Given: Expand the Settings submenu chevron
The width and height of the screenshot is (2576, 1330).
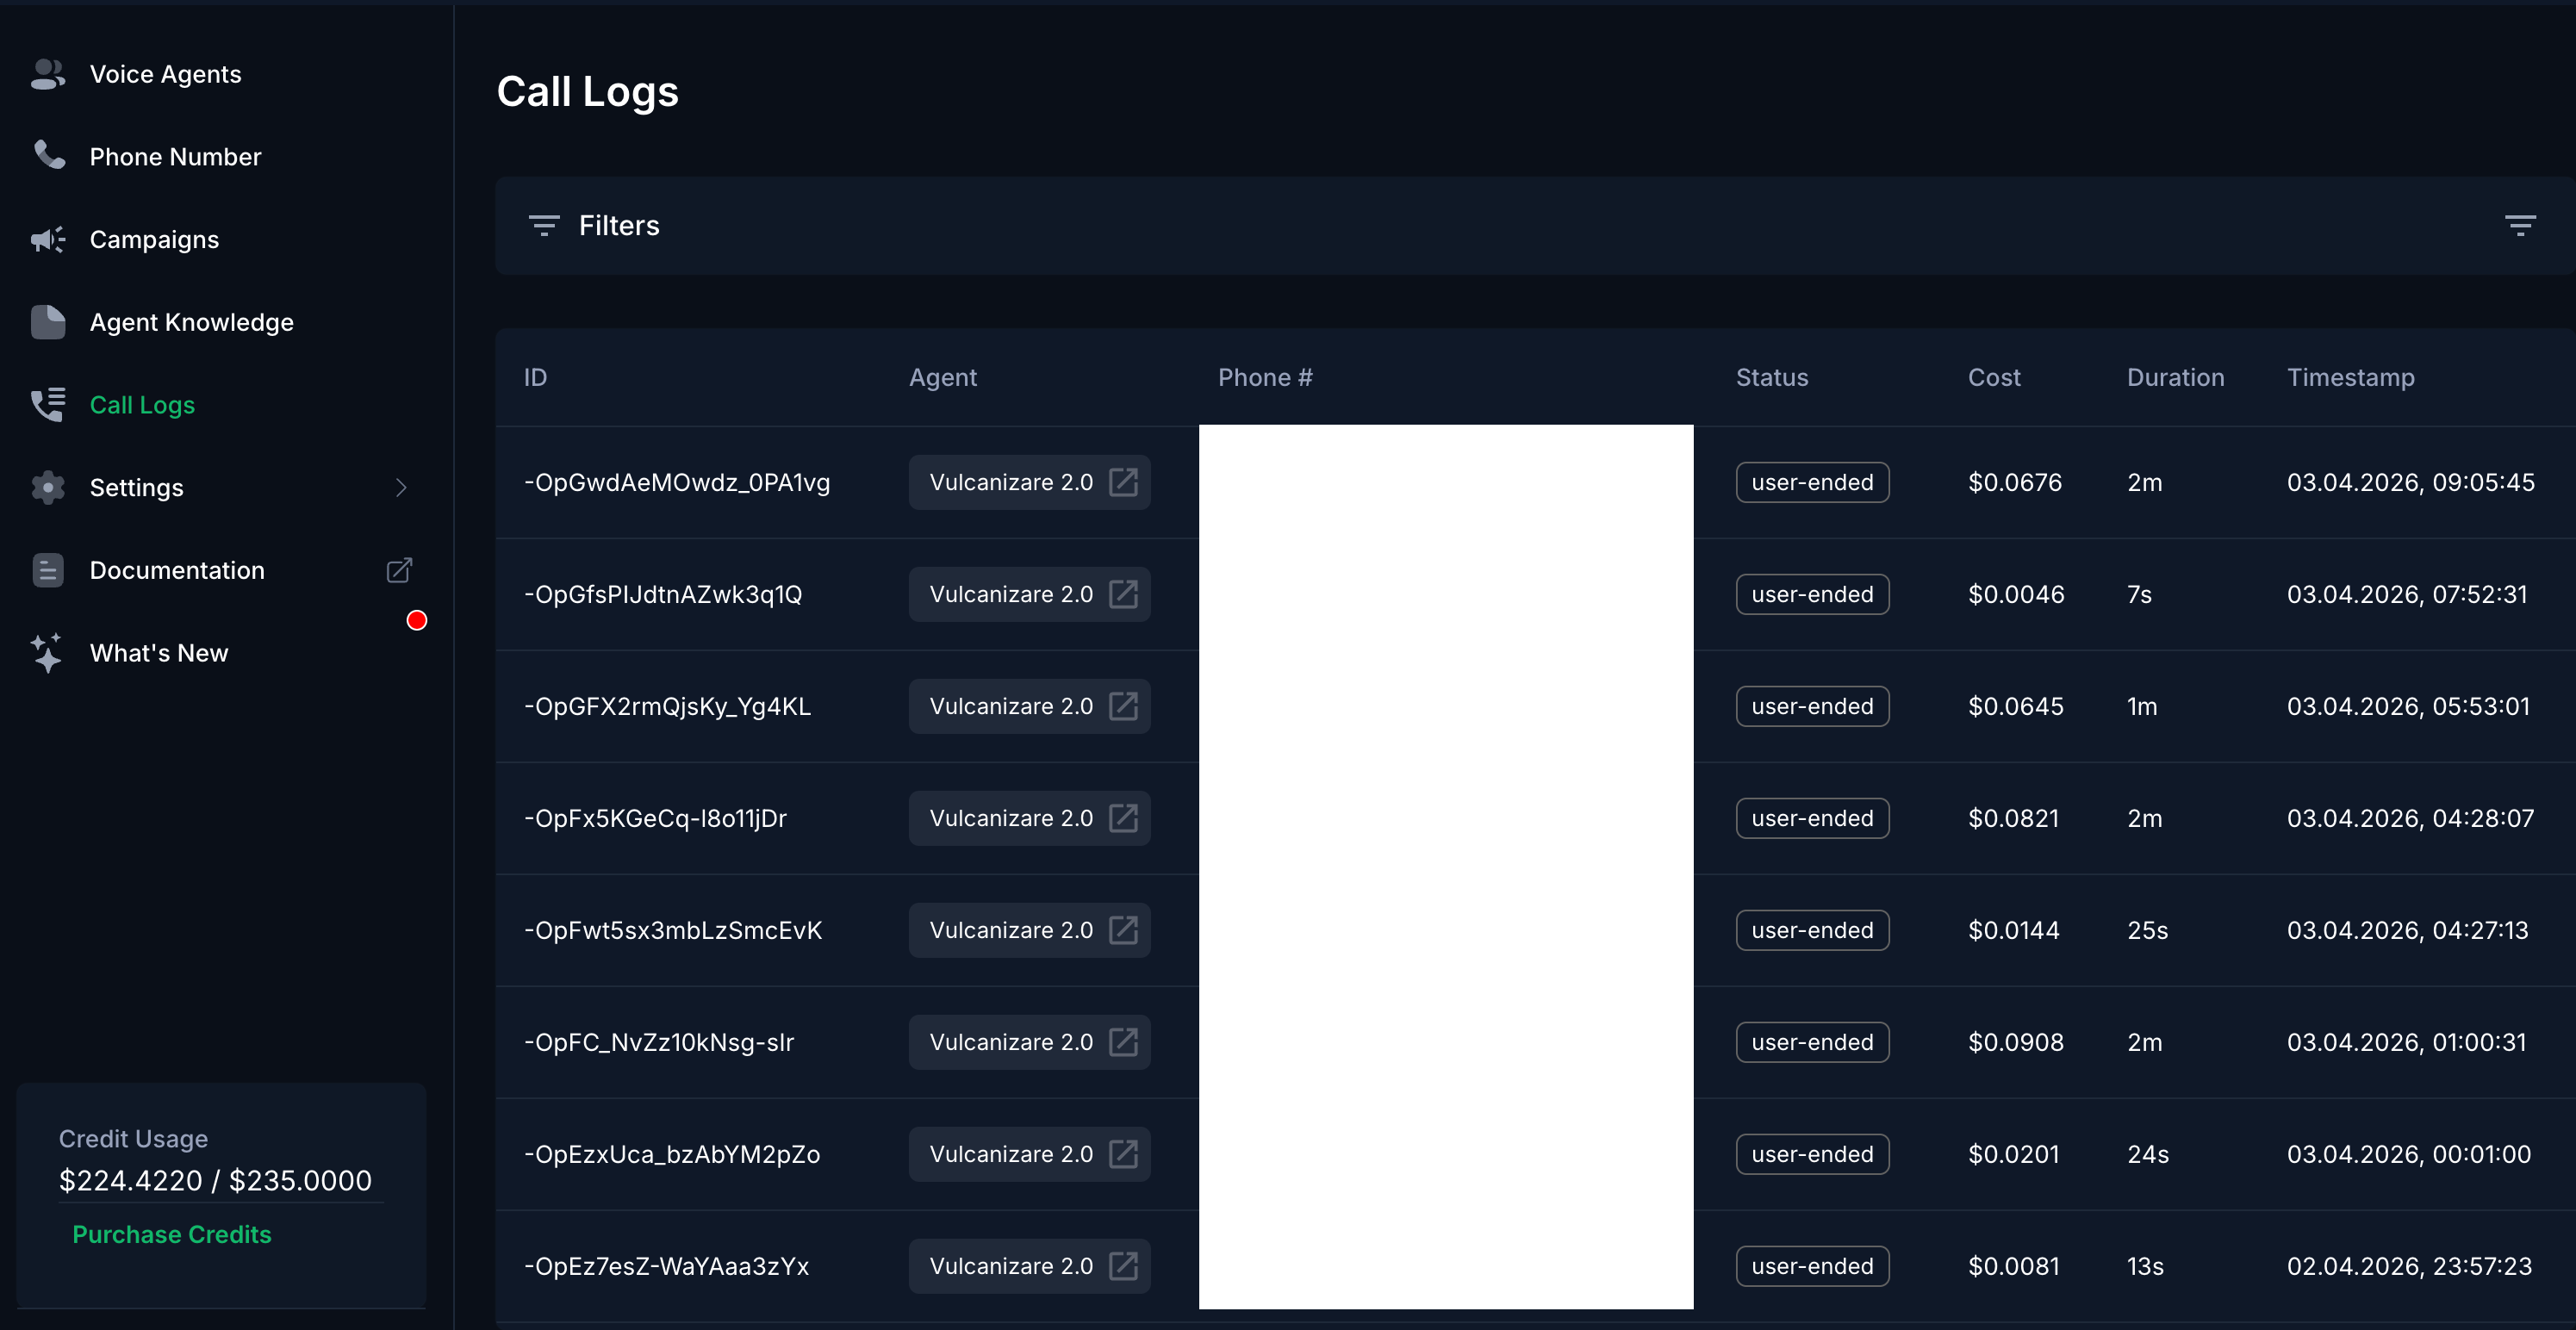Looking at the screenshot, I should 401,487.
